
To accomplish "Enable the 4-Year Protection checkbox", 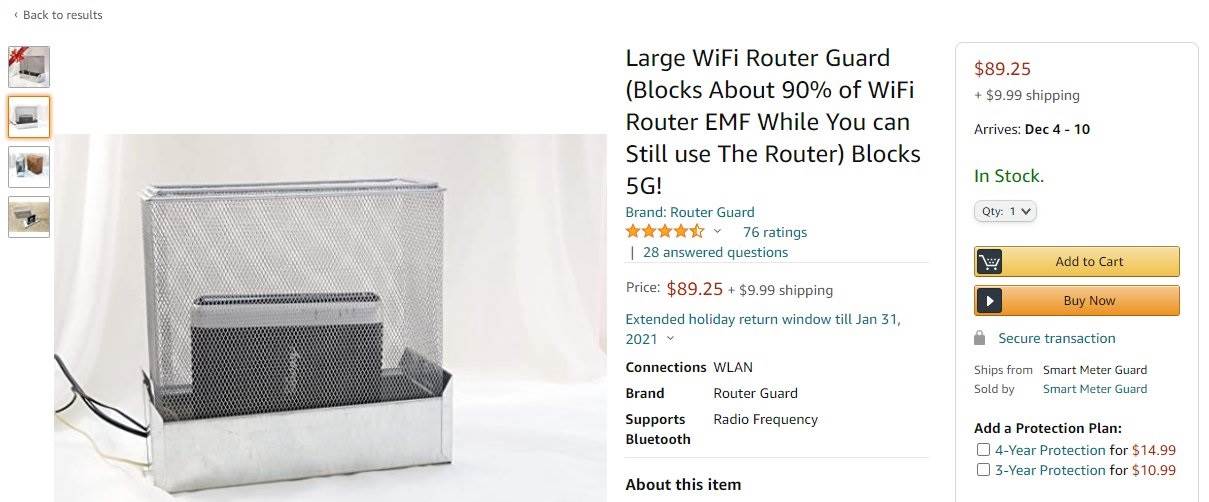I will (x=984, y=450).
